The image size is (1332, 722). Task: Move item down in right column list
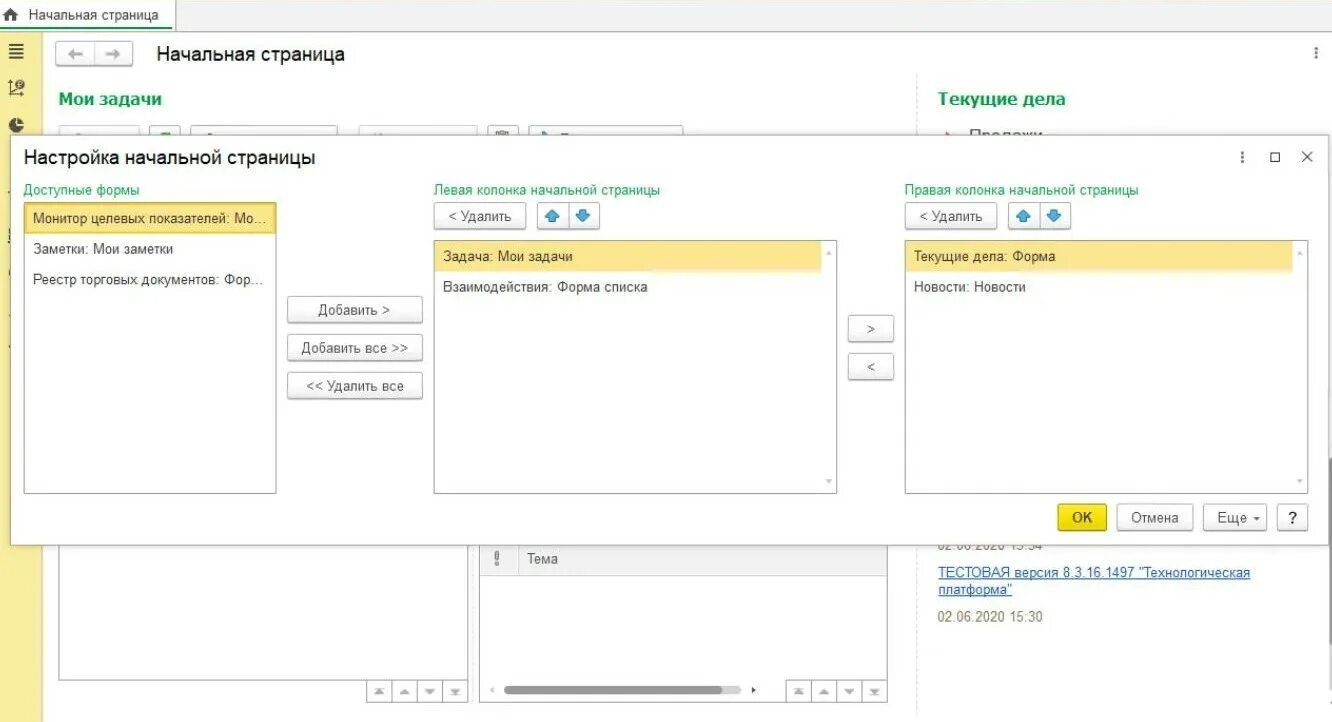point(1054,216)
